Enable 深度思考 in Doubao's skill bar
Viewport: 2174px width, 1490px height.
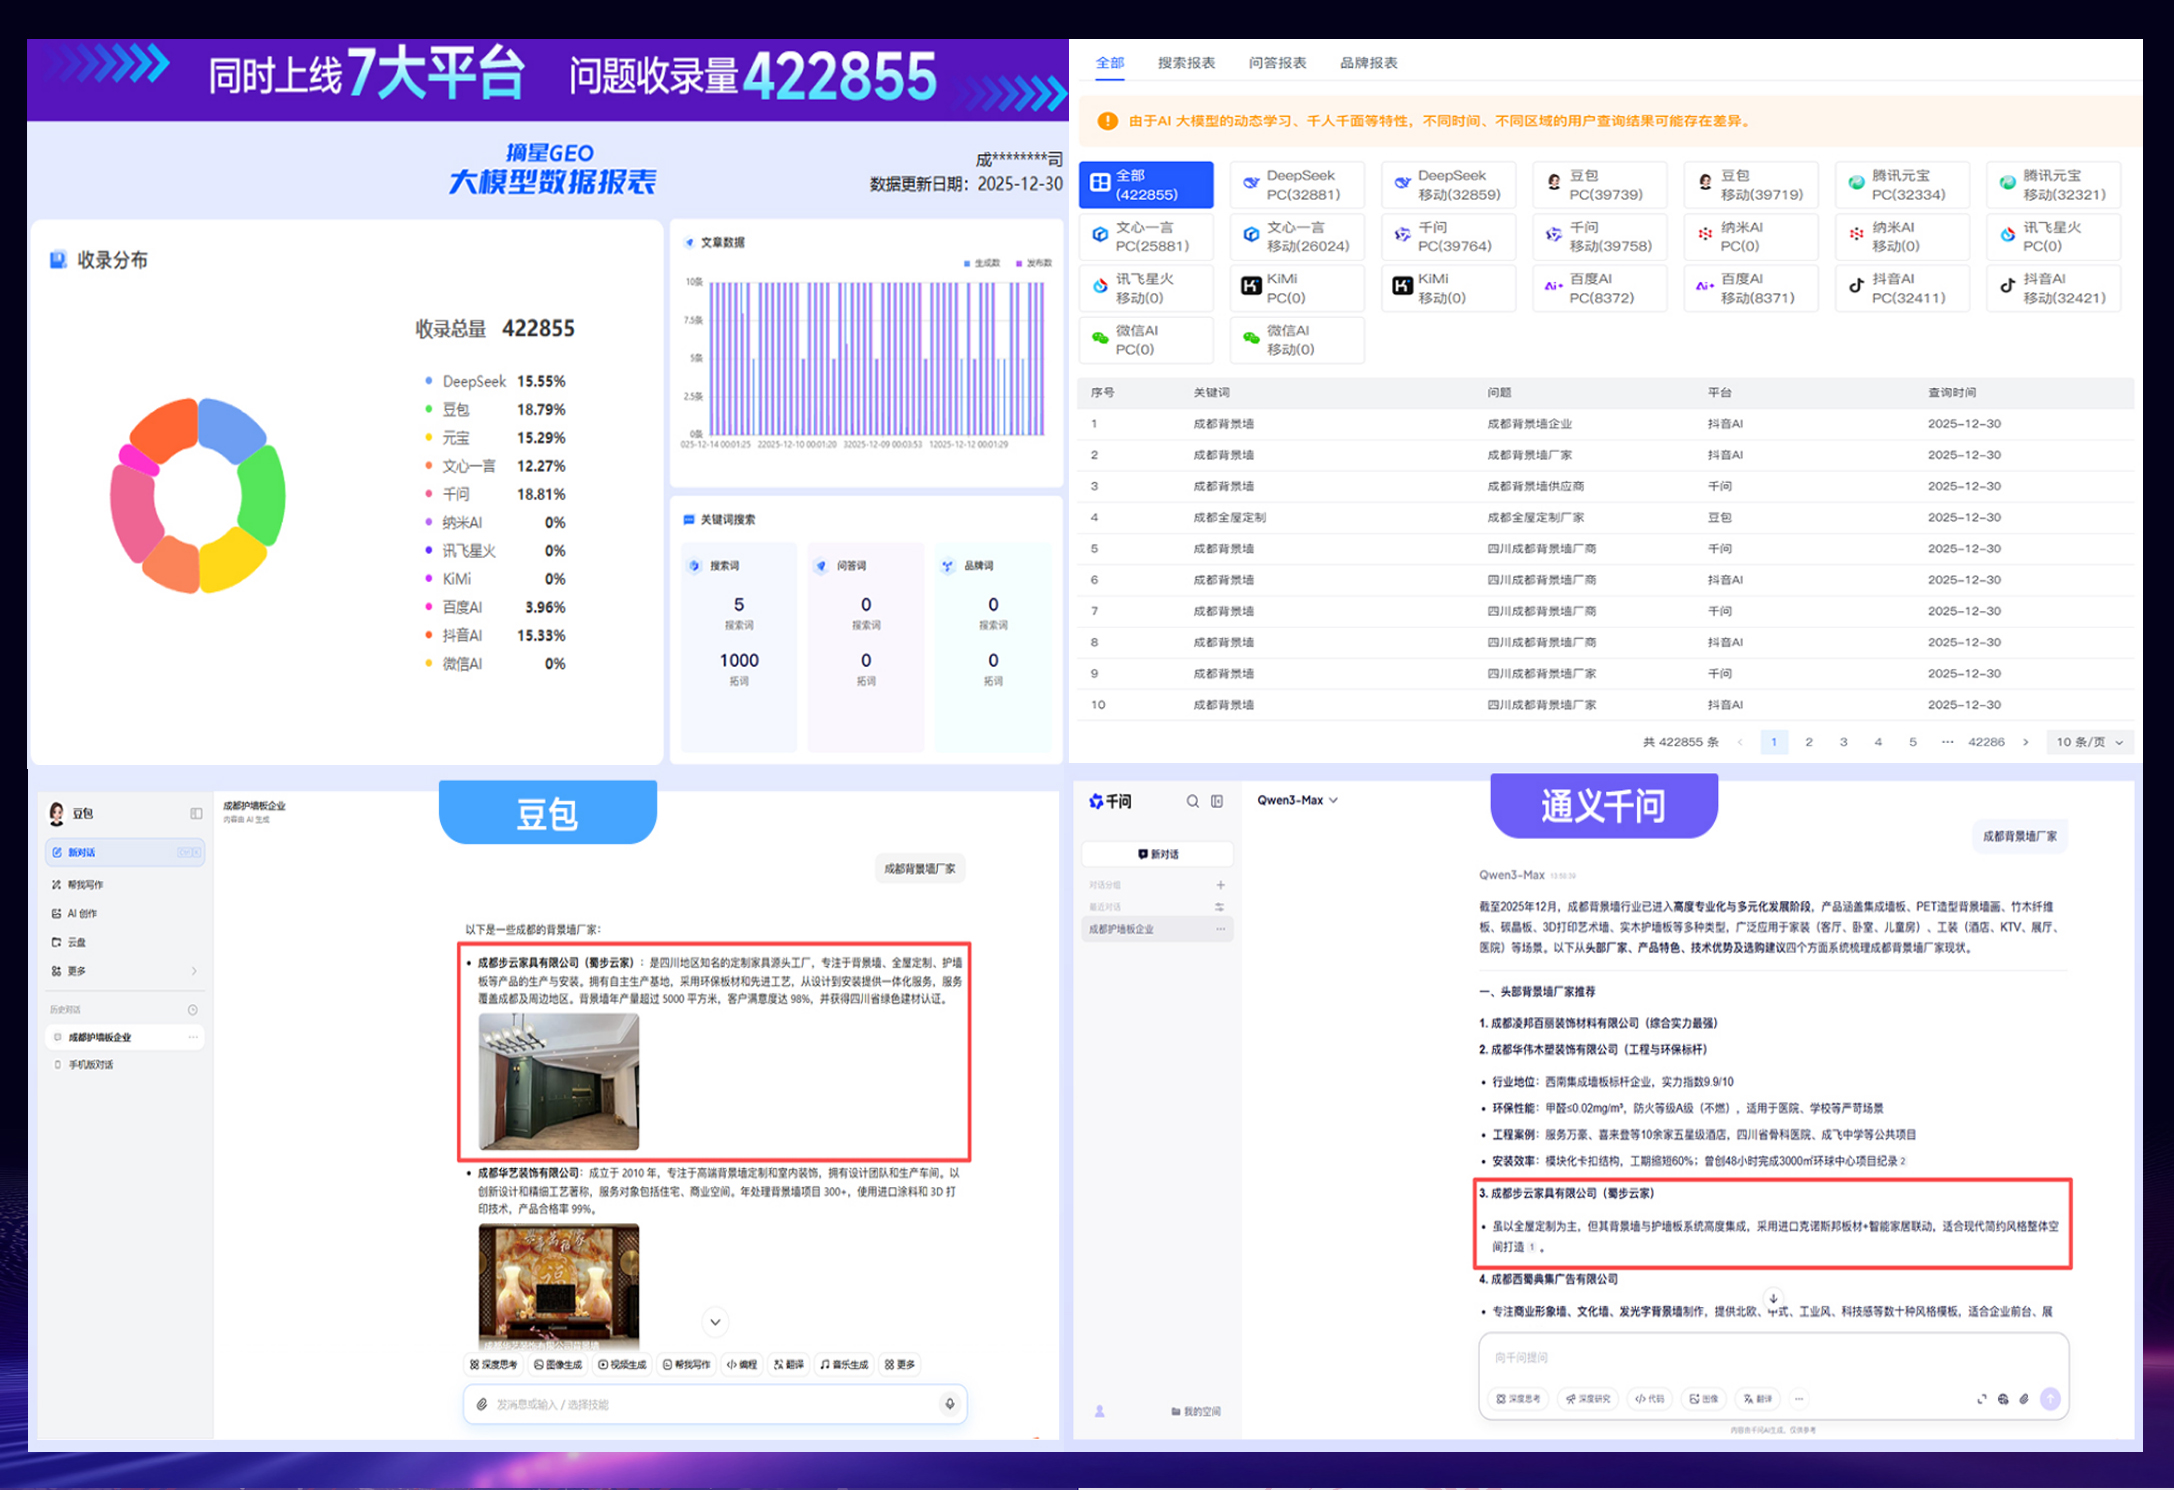pyautogui.click(x=496, y=1364)
